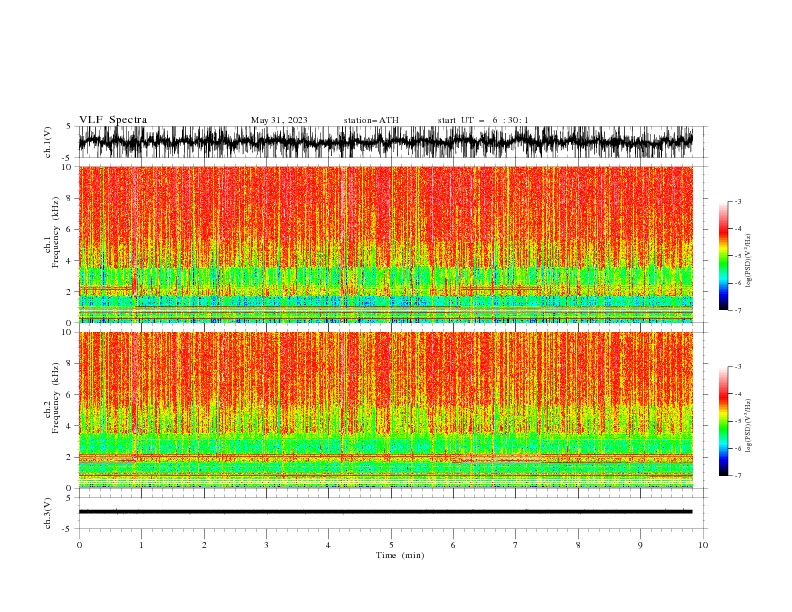792x612 pixels.
Task: Click the ch.3 flat voltage trace
Action: [385, 512]
